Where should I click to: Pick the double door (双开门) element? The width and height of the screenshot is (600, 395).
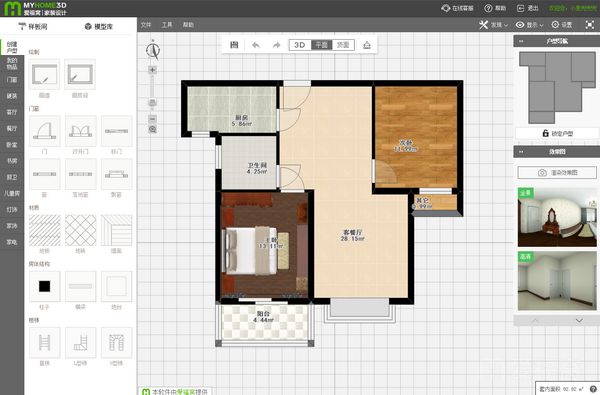click(x=80, y=131)
